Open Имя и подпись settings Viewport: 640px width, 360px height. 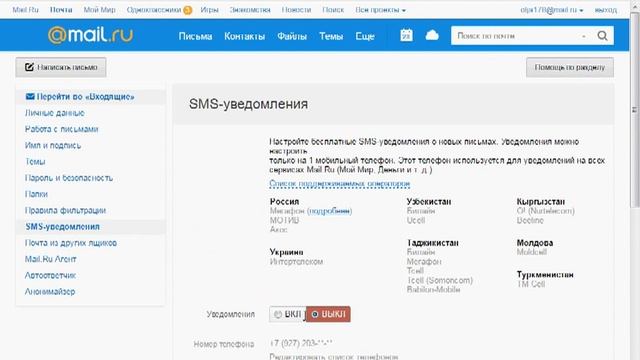pos(53,146)
